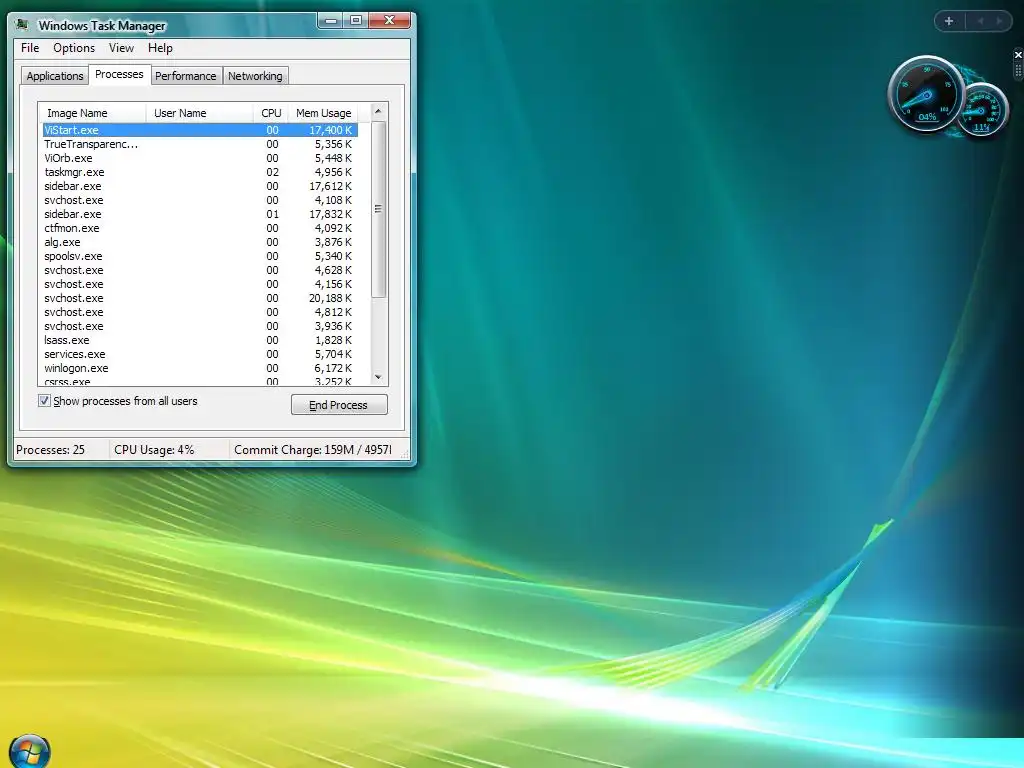Click the 5,704 K memory value
The image size is (1024, 768).
[333, 354]
